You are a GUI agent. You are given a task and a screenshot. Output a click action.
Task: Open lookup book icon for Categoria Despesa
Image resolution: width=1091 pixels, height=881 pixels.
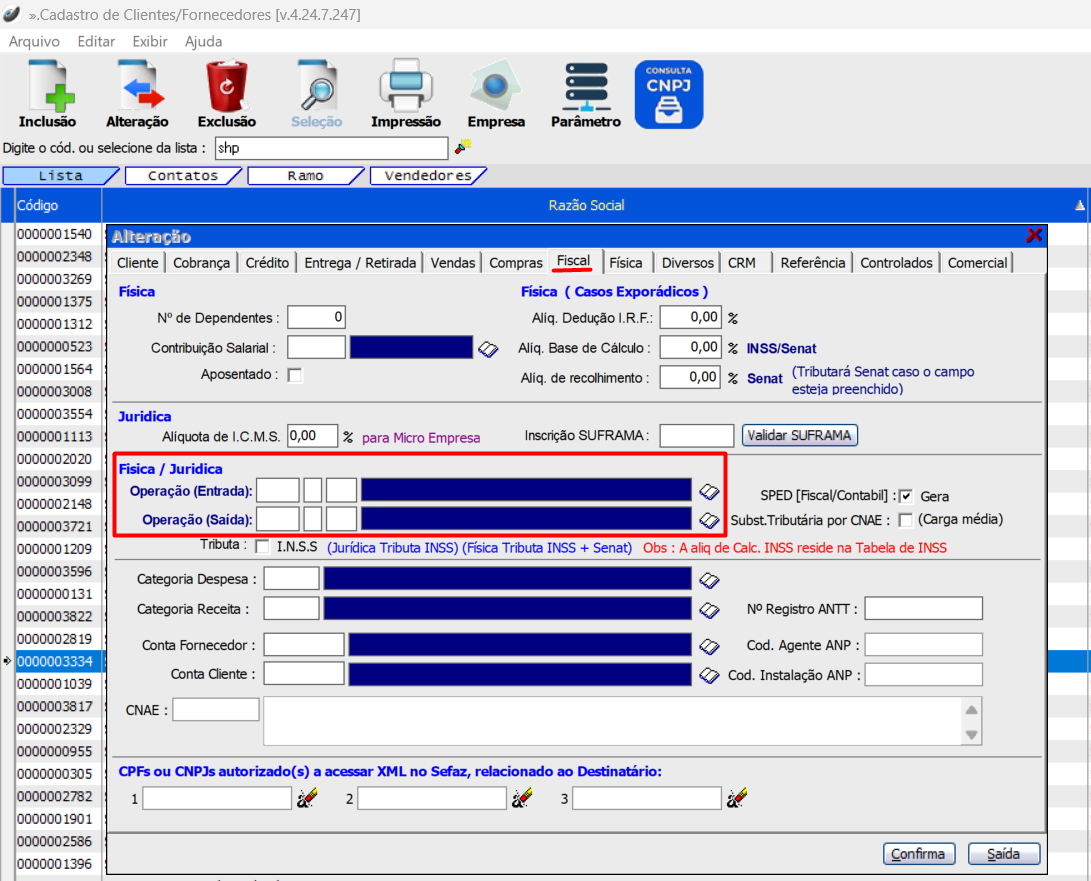(x=709, y=580)
